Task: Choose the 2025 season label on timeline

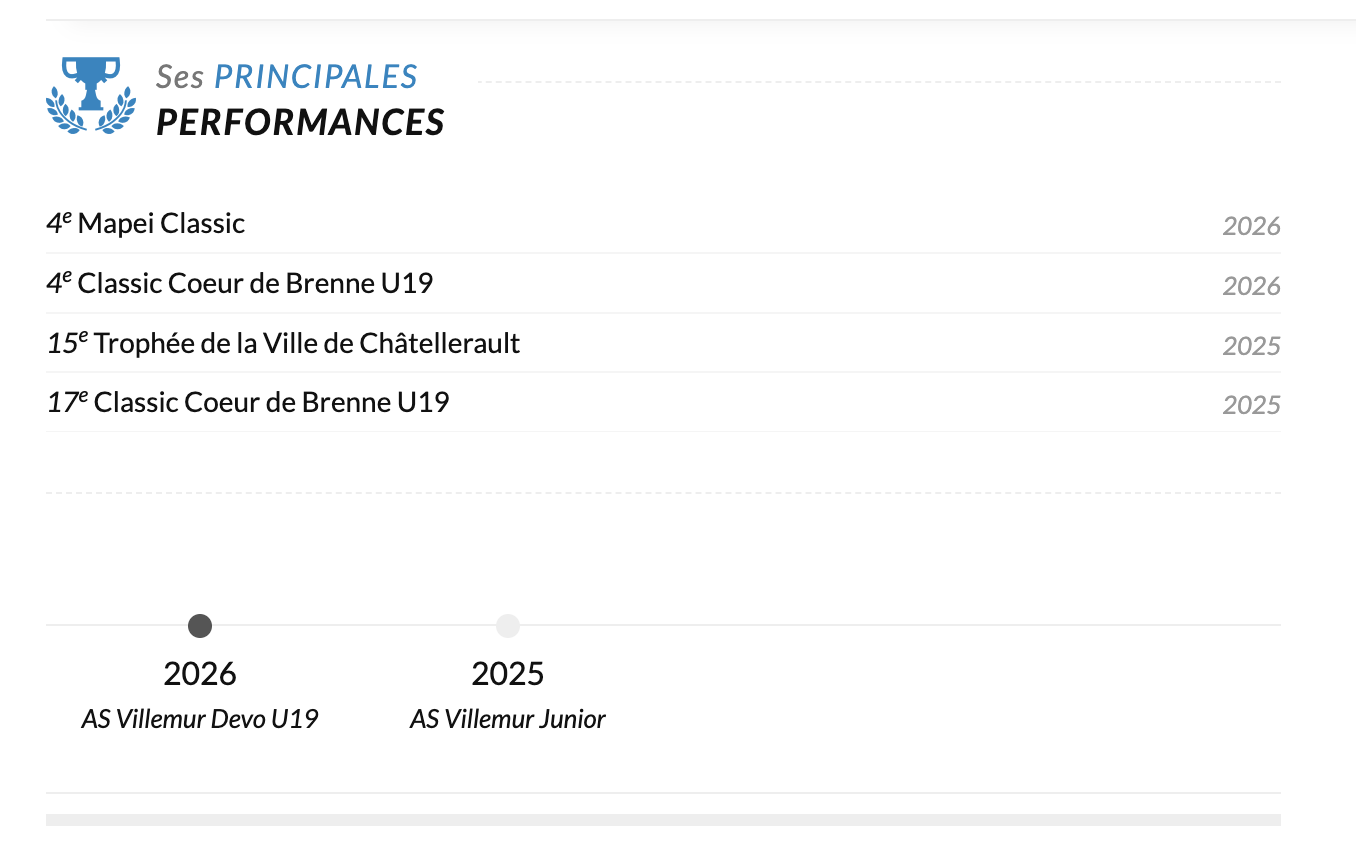Action: [x=508, y=673]
